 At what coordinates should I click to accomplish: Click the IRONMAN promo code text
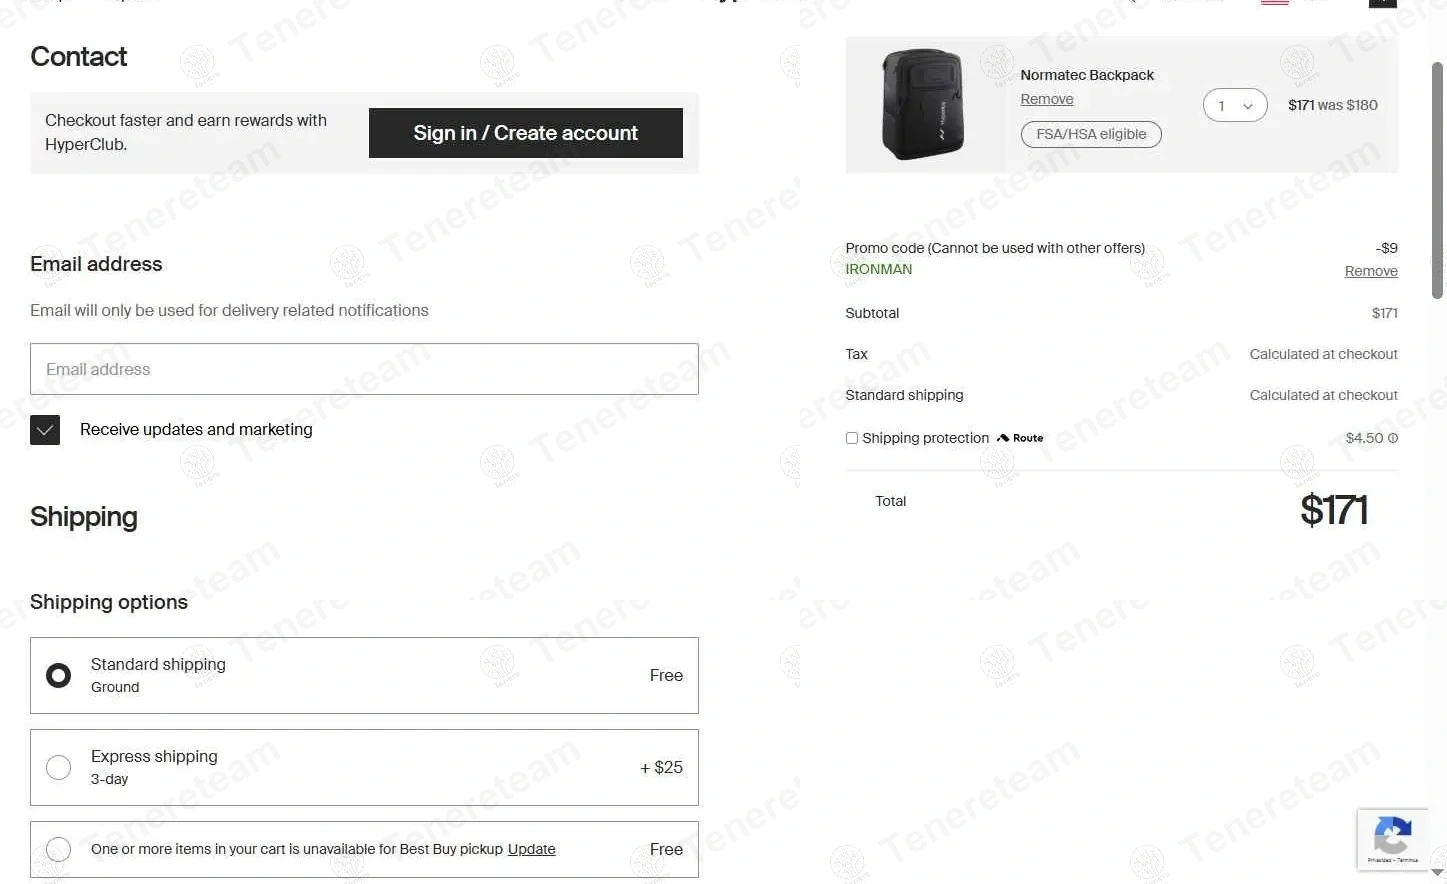(878, 269)
